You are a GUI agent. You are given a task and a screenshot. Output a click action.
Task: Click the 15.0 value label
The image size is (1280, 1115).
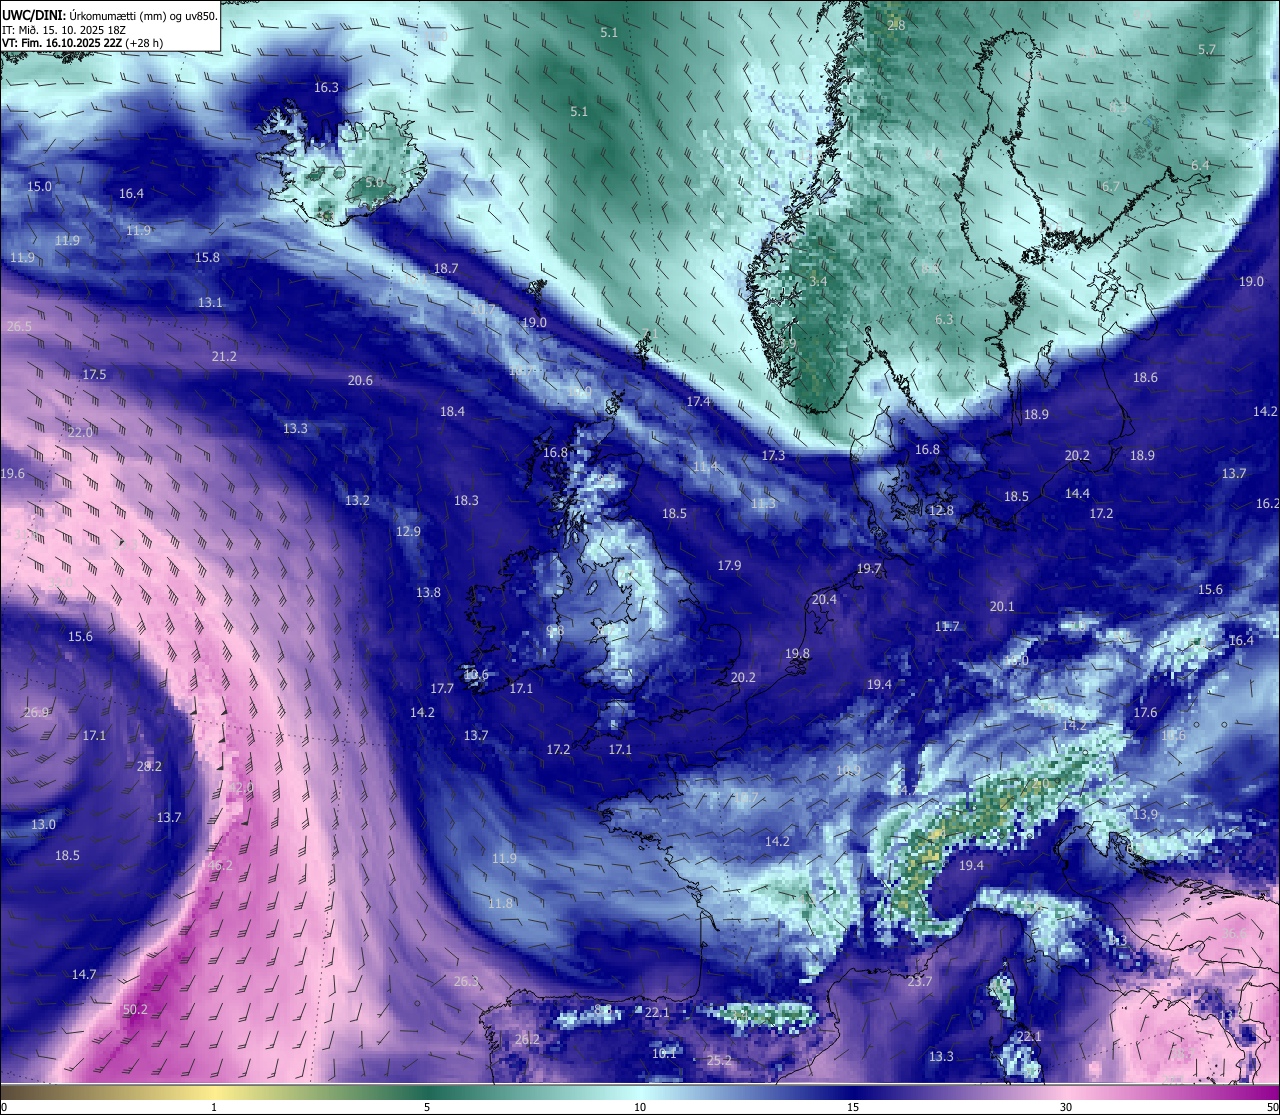tap(39, 187)
